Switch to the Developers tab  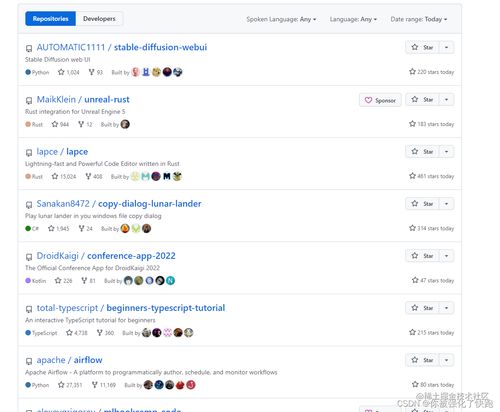point(99,19)
